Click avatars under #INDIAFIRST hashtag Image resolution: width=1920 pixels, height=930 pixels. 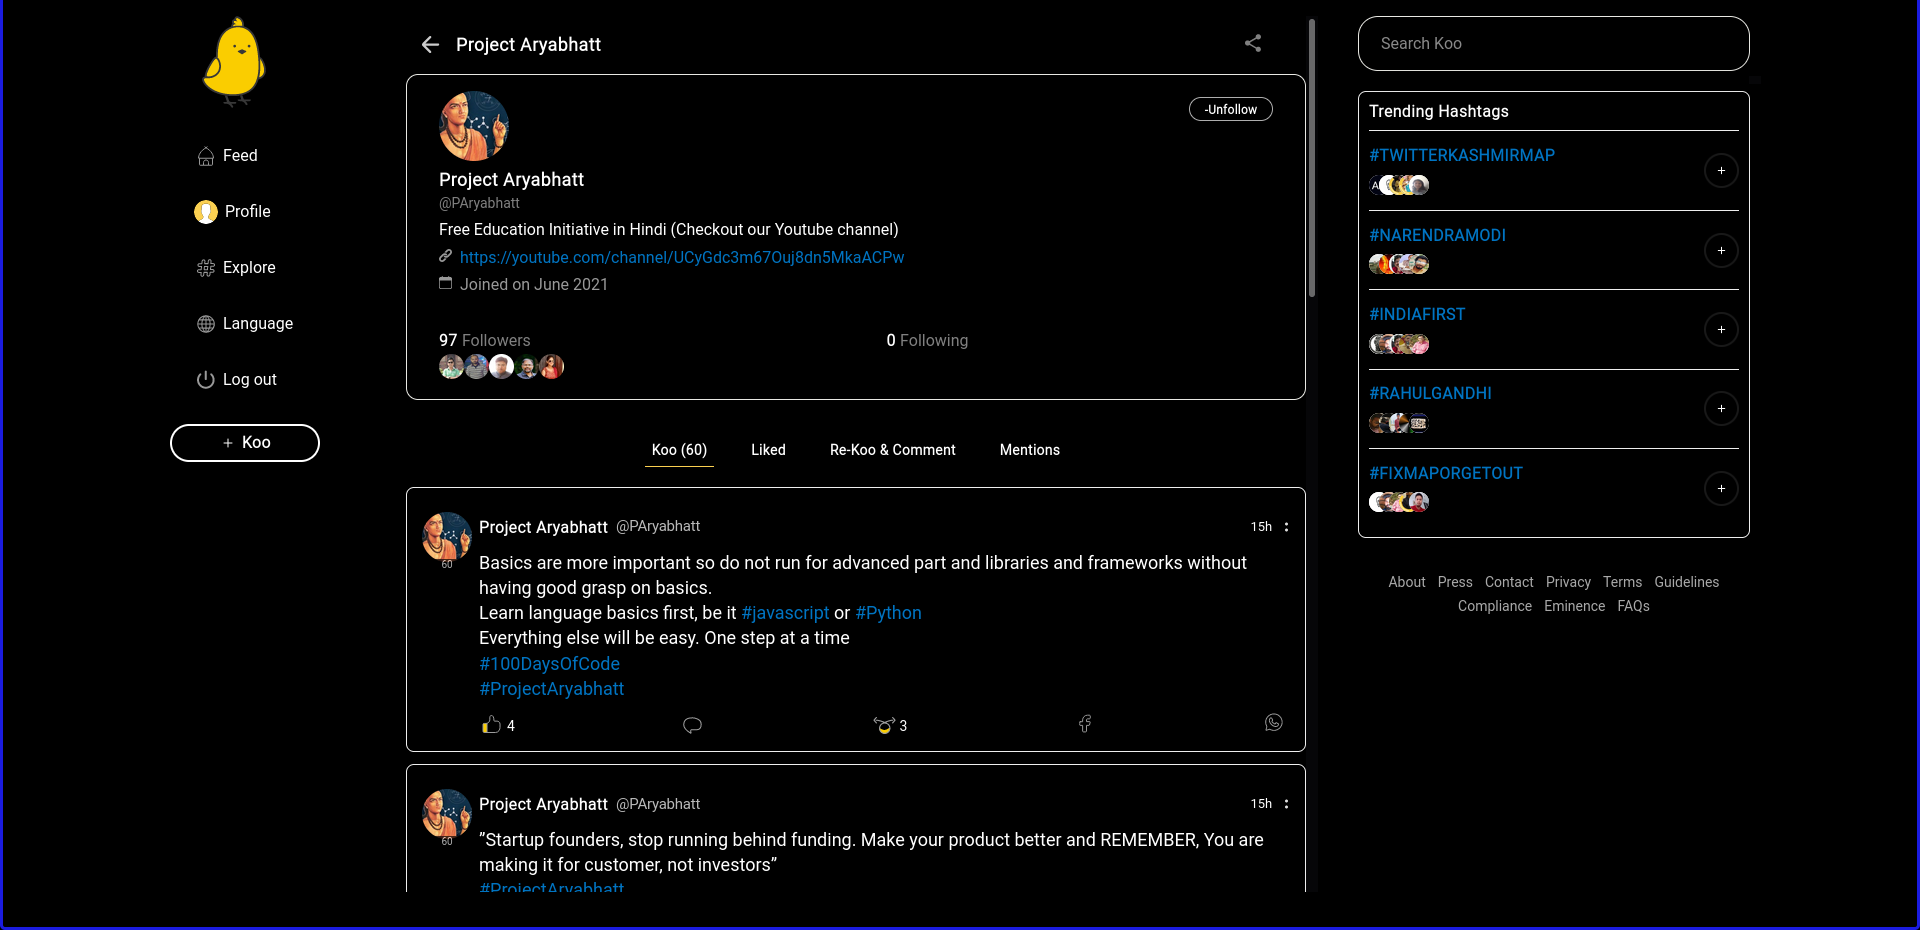pos(1399,344)
